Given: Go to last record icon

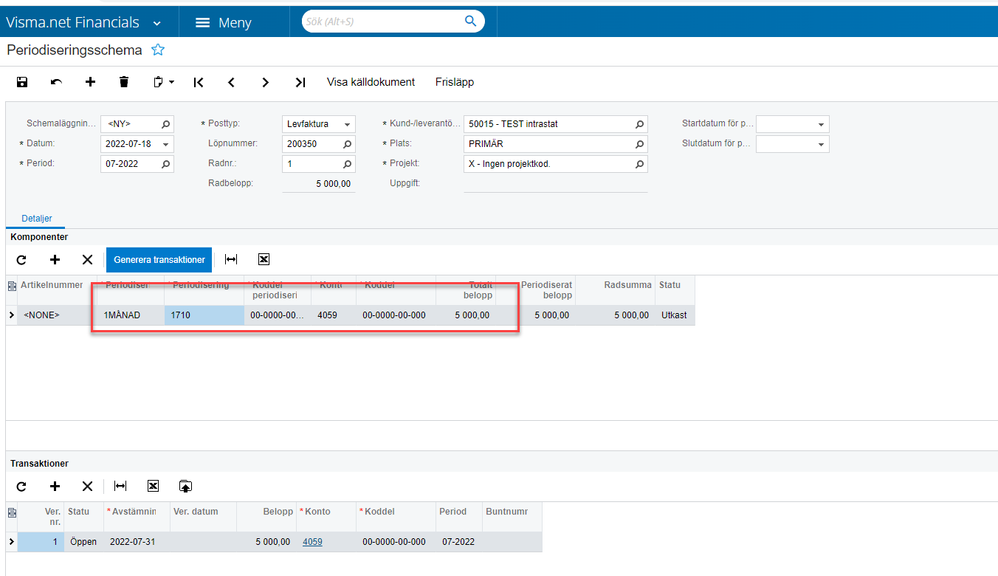Looking at the screenshot, I should point(300,82).
